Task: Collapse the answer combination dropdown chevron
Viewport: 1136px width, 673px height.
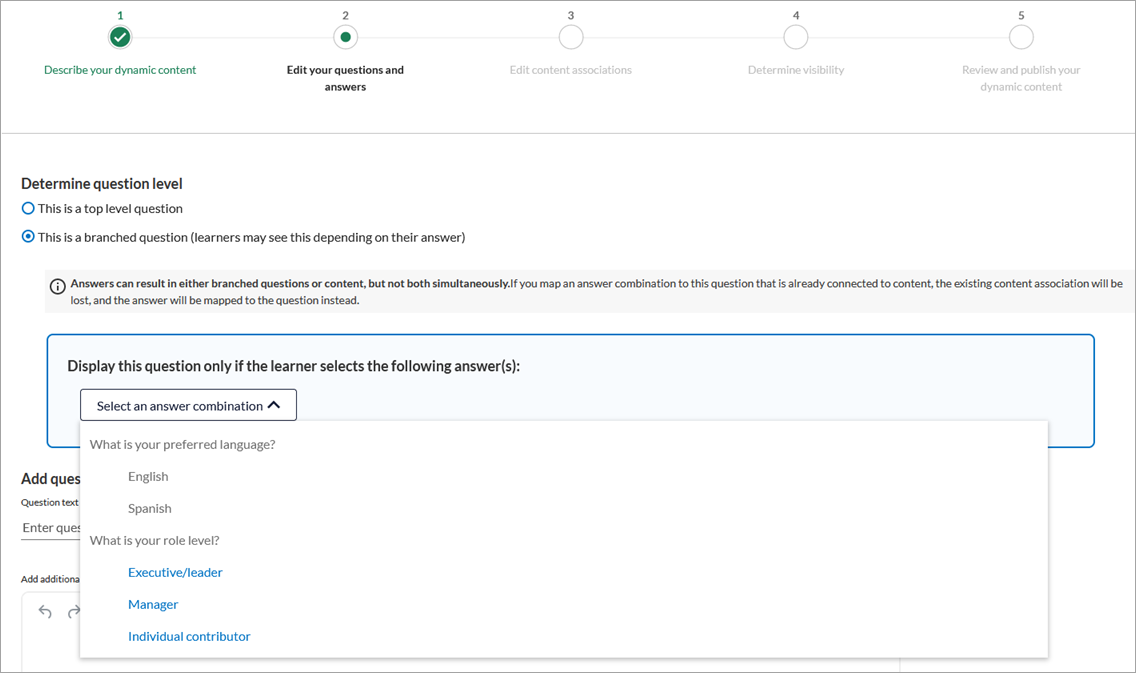Action: click(272, 404)
